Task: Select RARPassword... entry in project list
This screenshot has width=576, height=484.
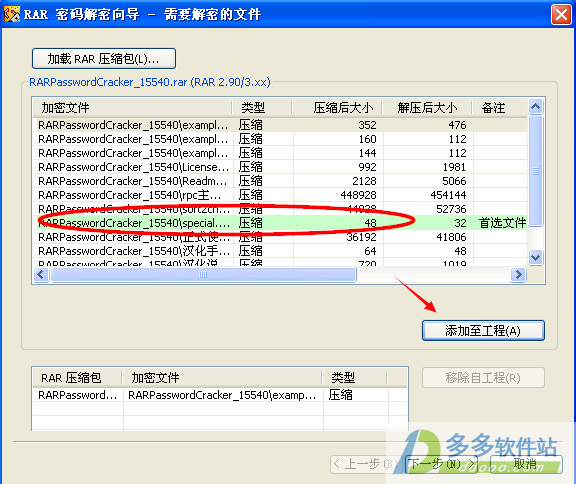Action: tap(78, 395)
